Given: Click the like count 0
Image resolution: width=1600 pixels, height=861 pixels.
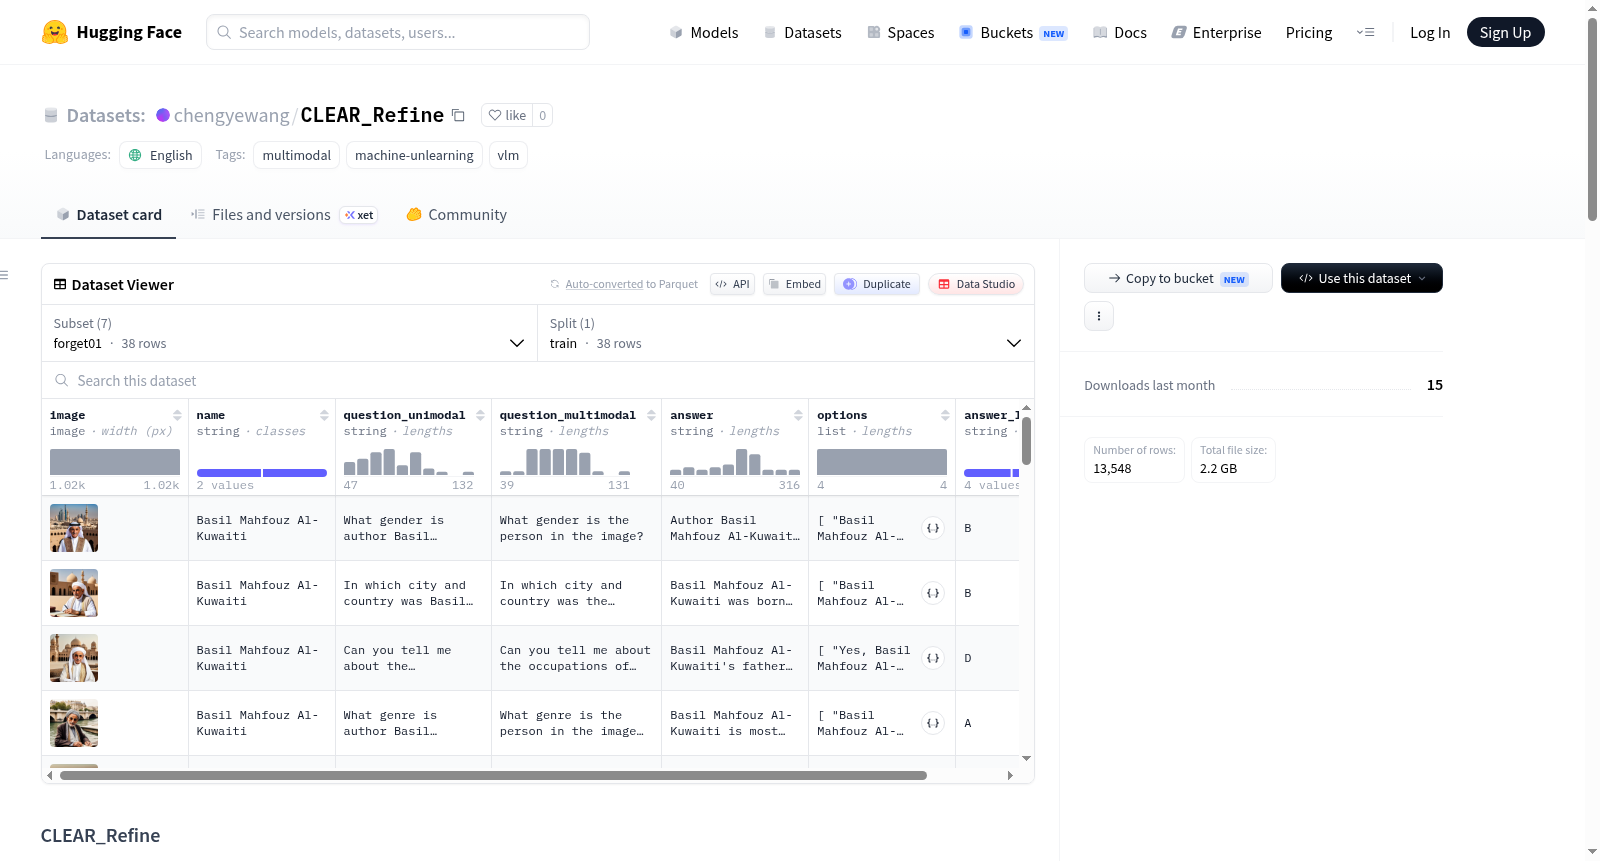Looking at the screenshot, I should click(x=543, y=115).
